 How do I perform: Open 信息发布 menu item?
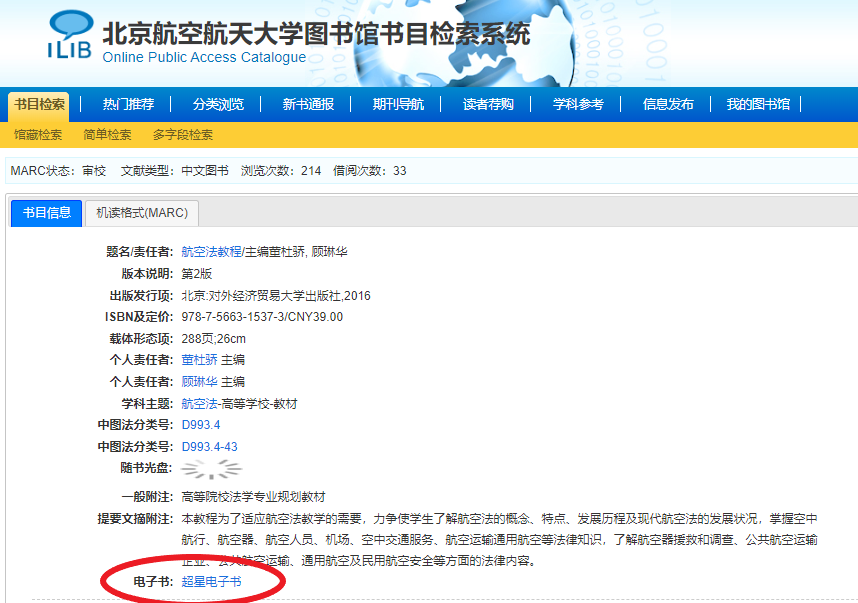click(668, 105)
